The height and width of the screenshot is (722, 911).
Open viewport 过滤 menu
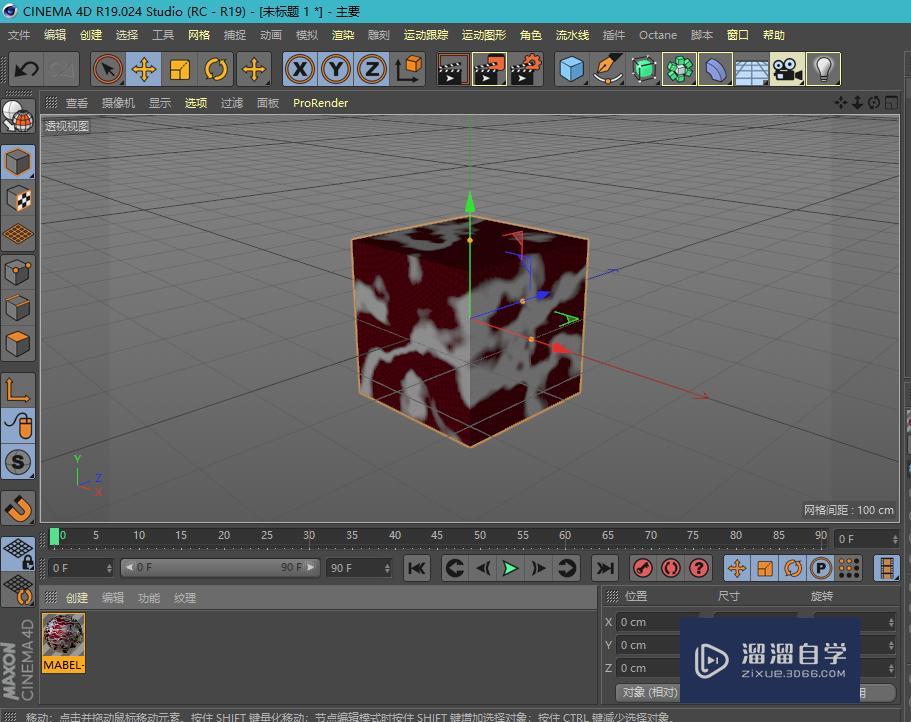click(232, 103)
